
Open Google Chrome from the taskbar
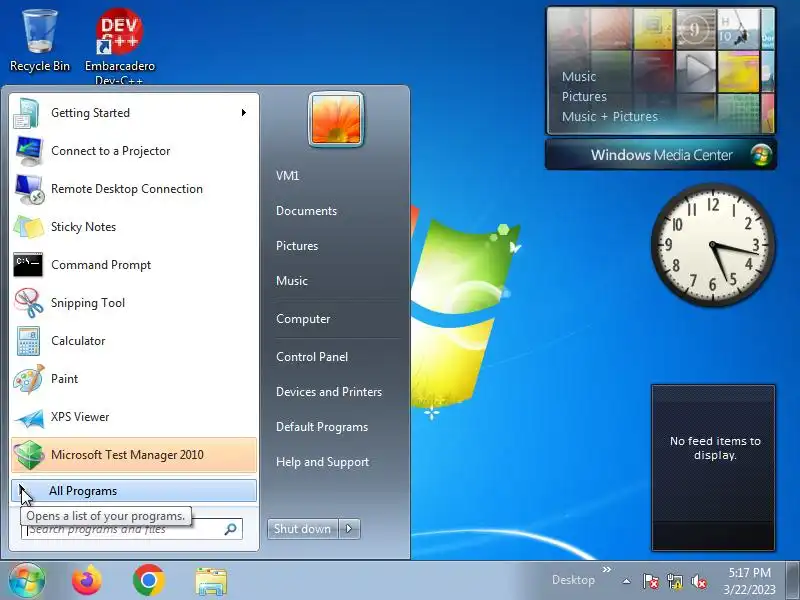coord(148,580)
